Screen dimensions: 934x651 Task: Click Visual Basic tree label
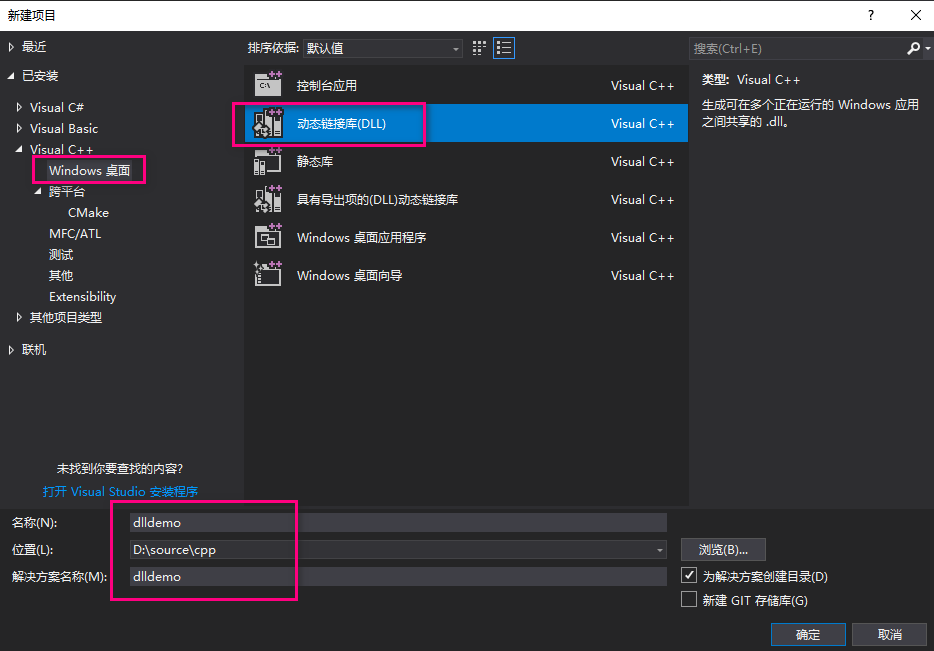pos(64,128)
